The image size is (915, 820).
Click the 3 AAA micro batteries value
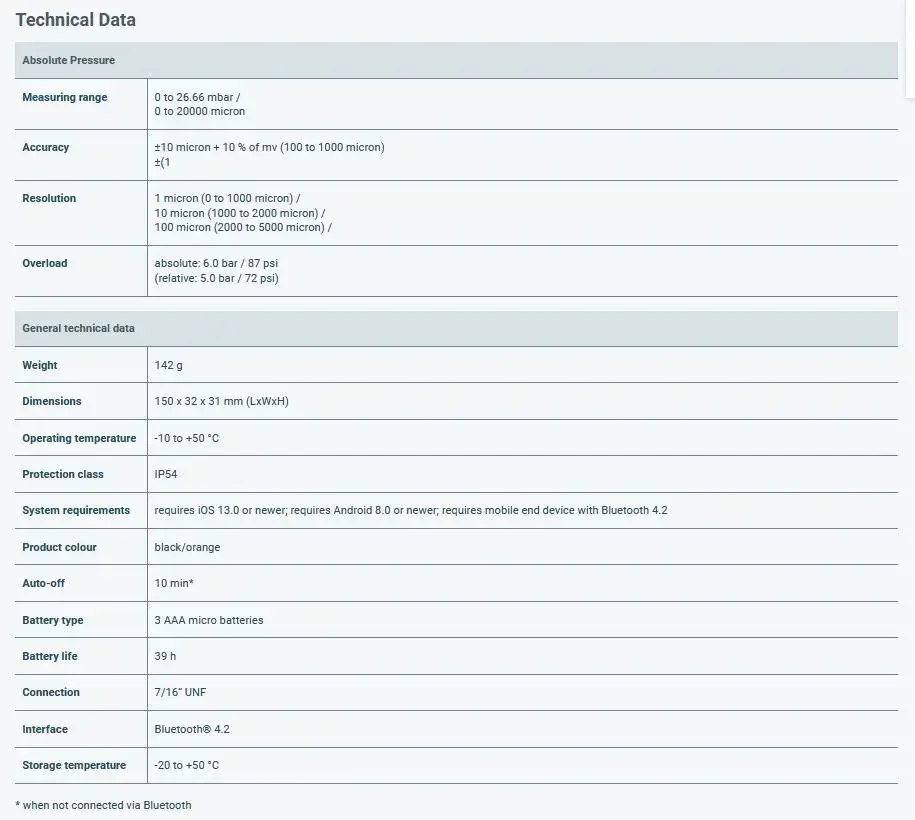click(209, 620)
